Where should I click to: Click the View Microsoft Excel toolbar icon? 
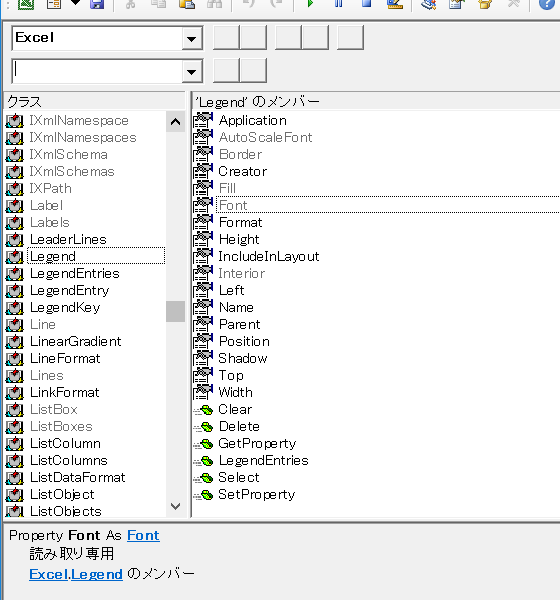point(26,4)
